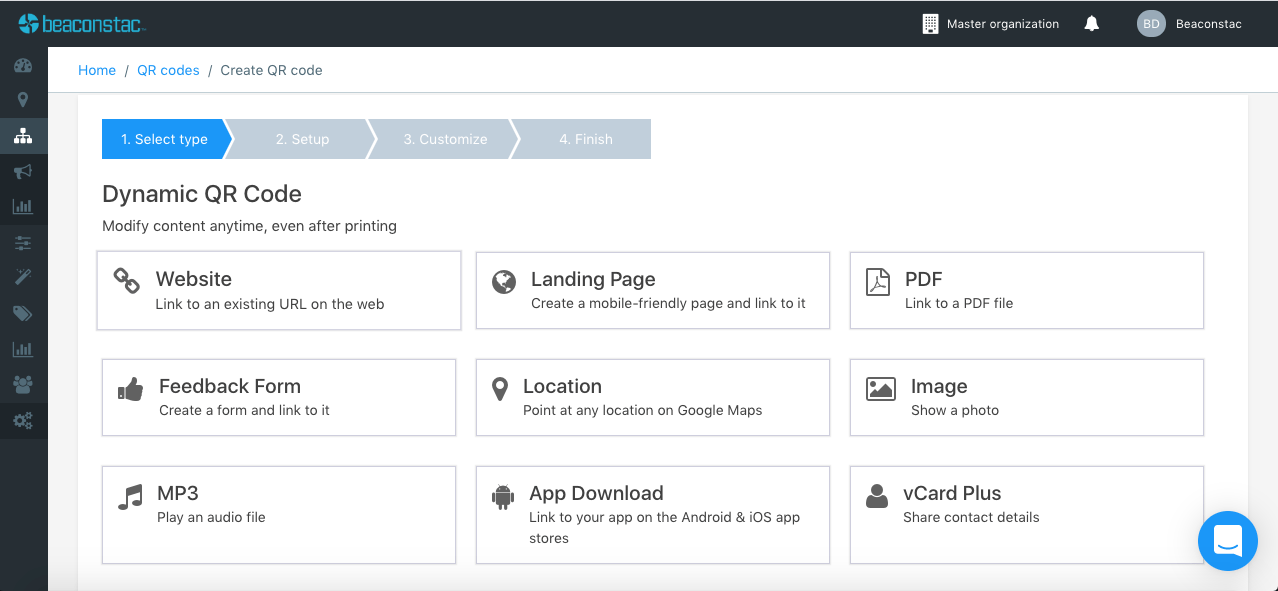
Task: Select step 4 Finish
Action: click(586, 139)
